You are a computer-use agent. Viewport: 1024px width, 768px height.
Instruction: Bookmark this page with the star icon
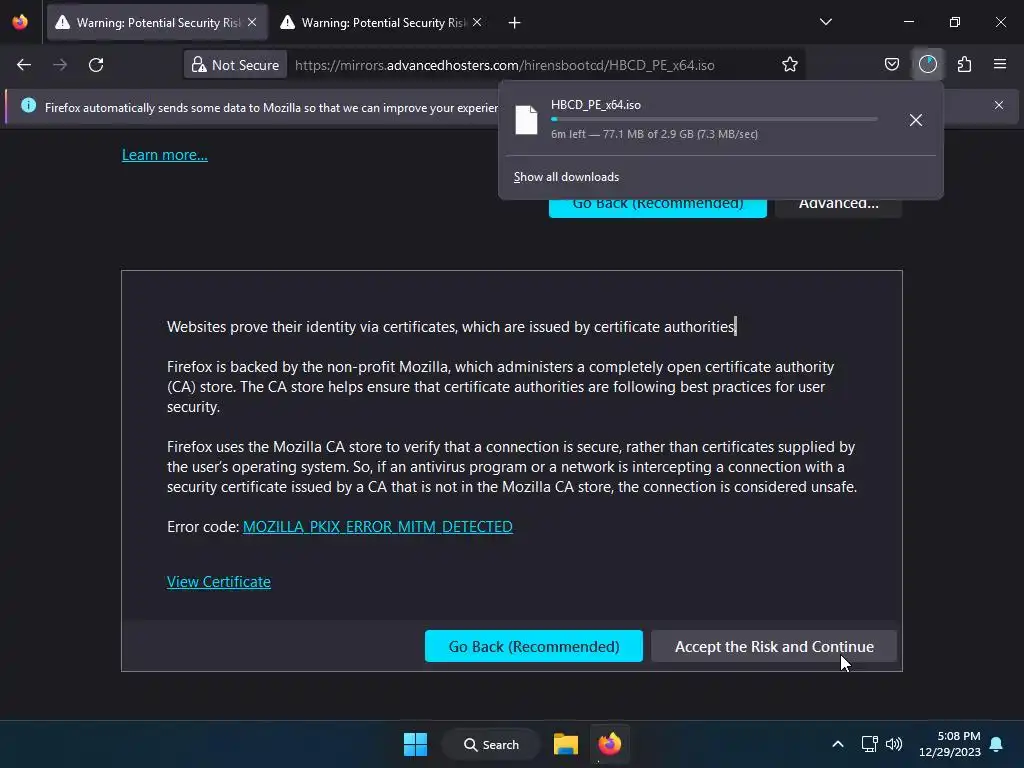(790, 65)
